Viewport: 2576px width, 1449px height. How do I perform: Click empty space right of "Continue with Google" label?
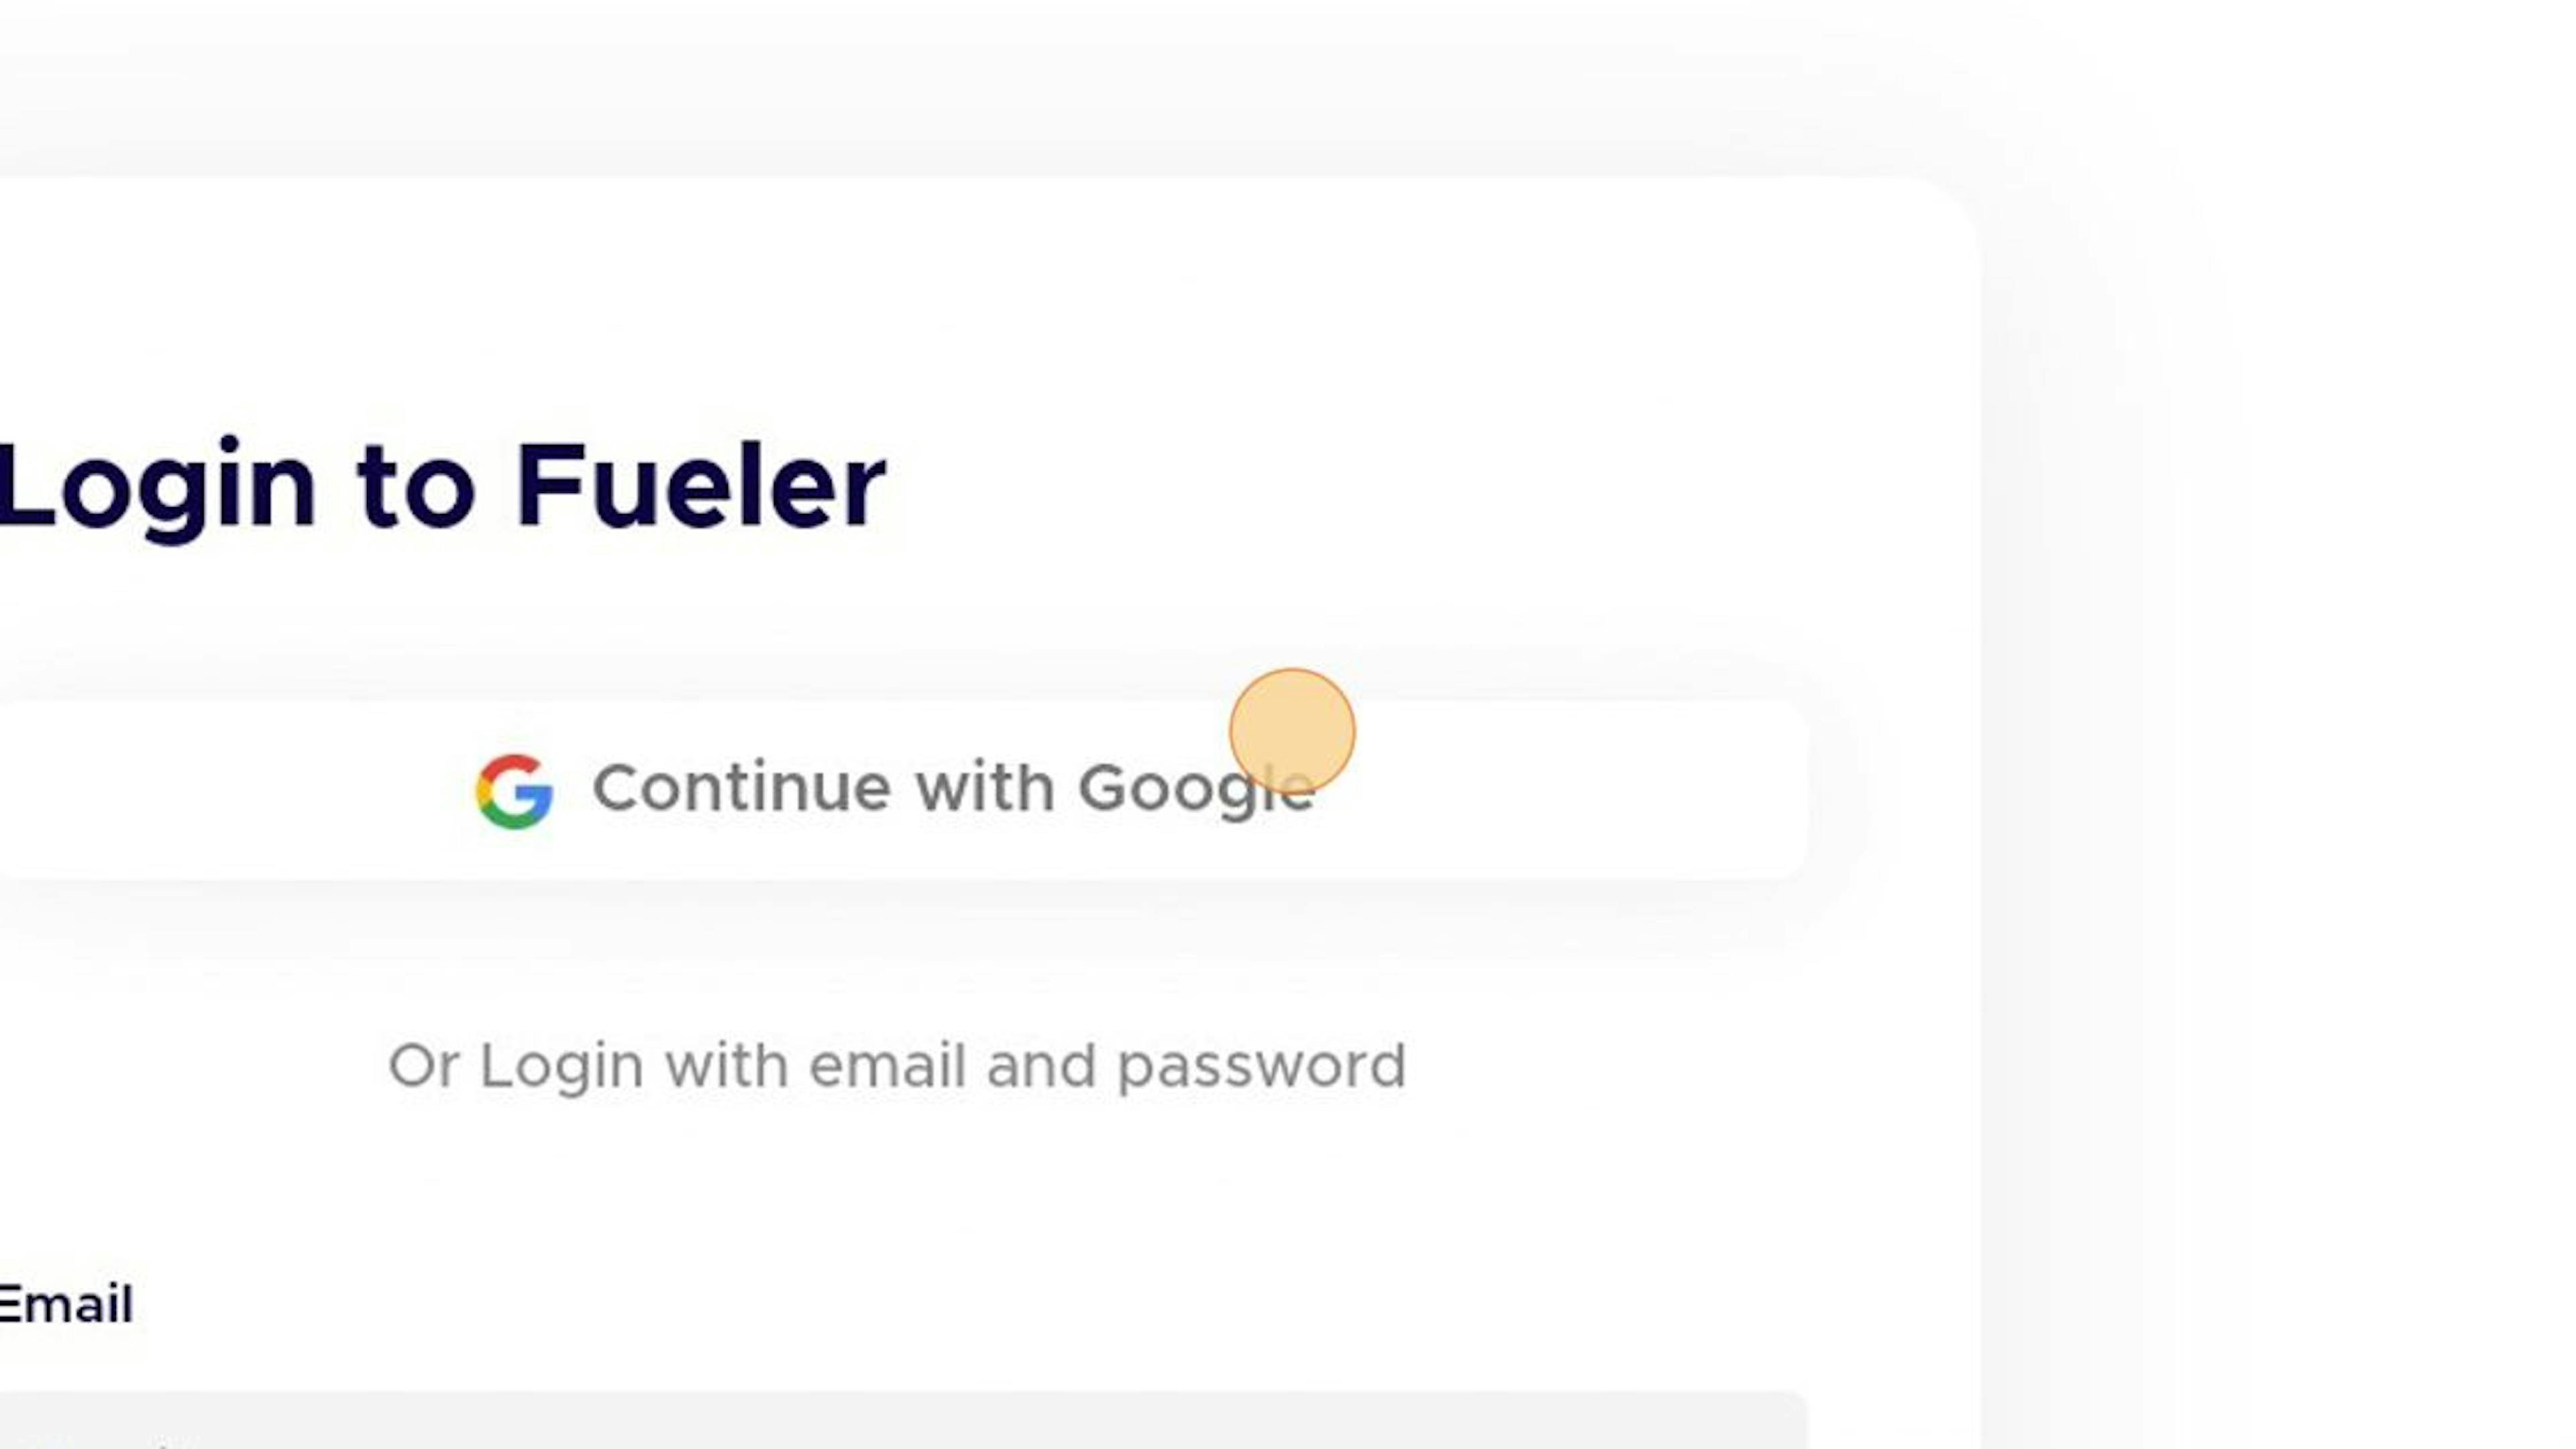pyautogui.click(x=1560, y=790)
